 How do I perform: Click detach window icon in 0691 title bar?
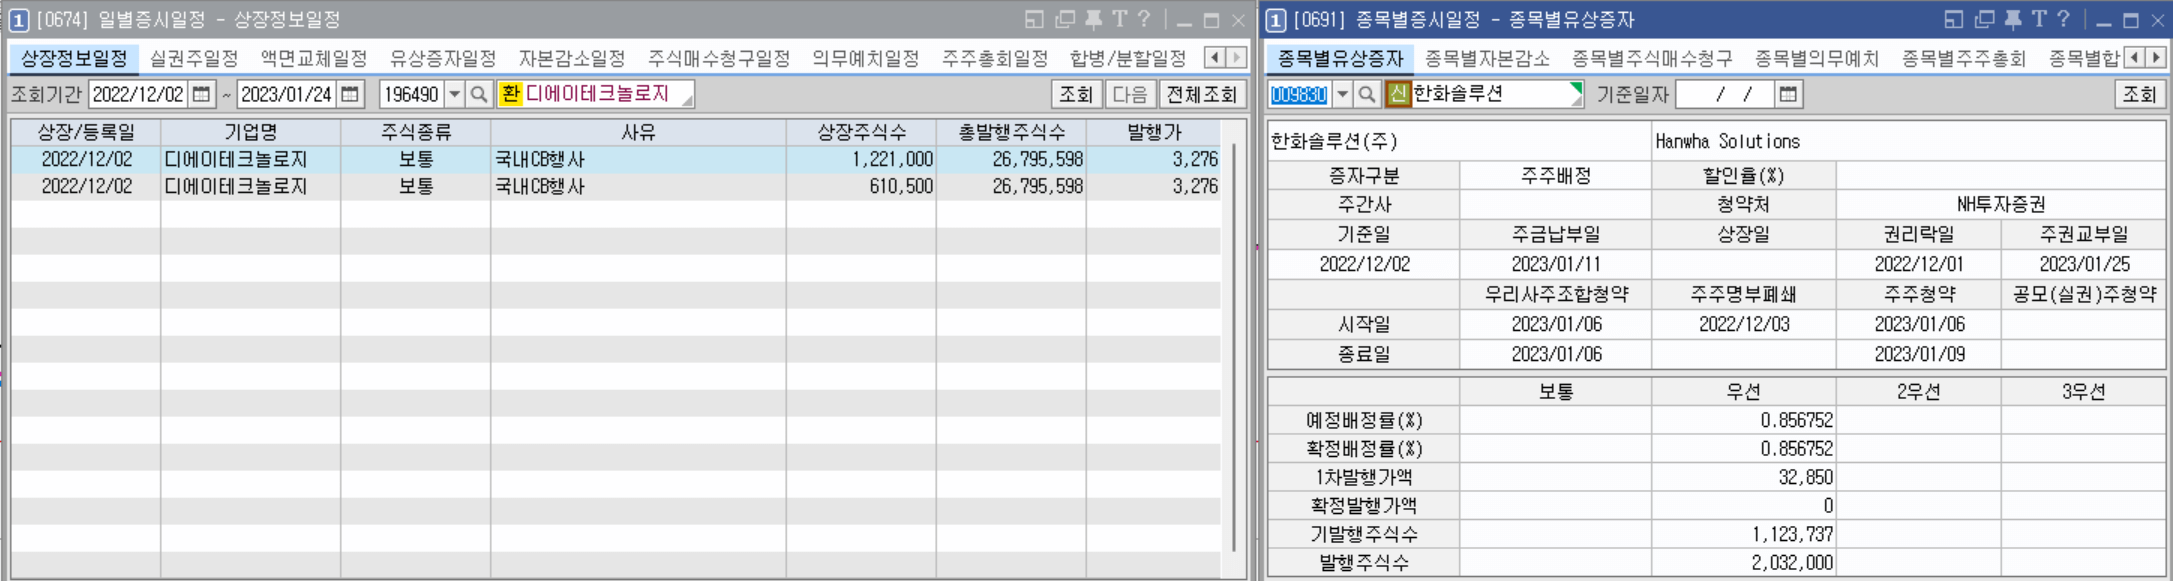[1985, 19]
